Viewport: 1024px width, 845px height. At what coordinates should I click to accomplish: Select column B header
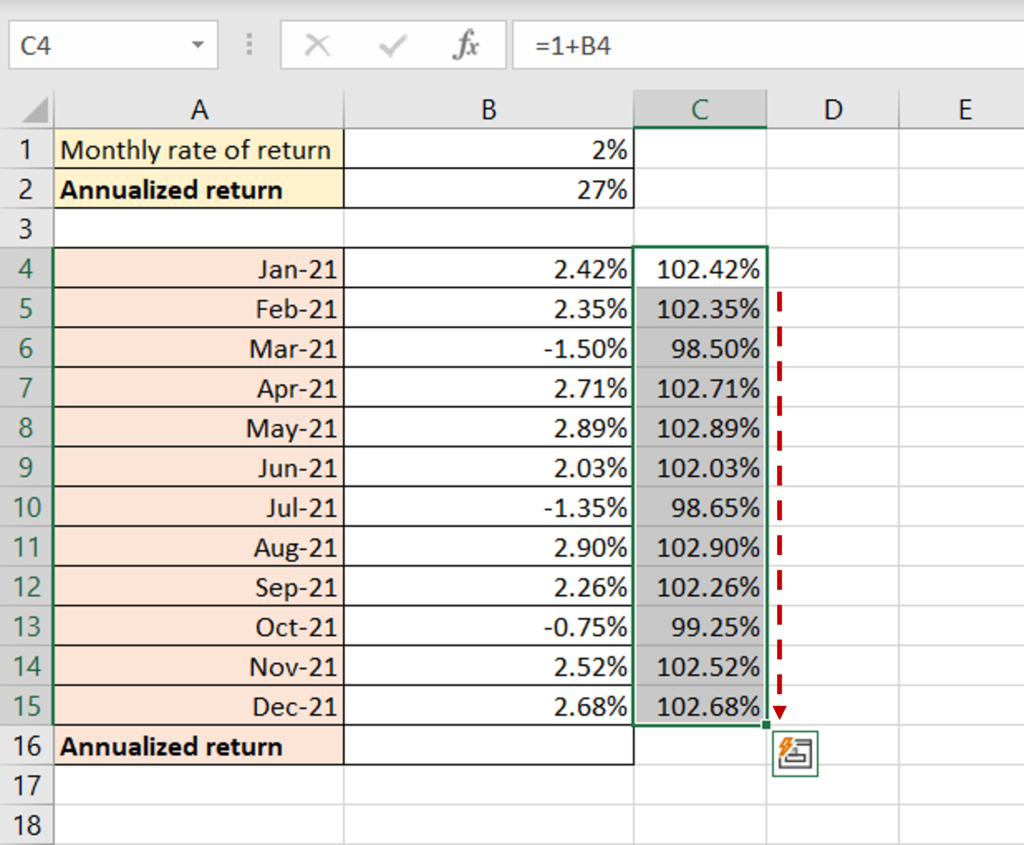[x=488, y=109]
